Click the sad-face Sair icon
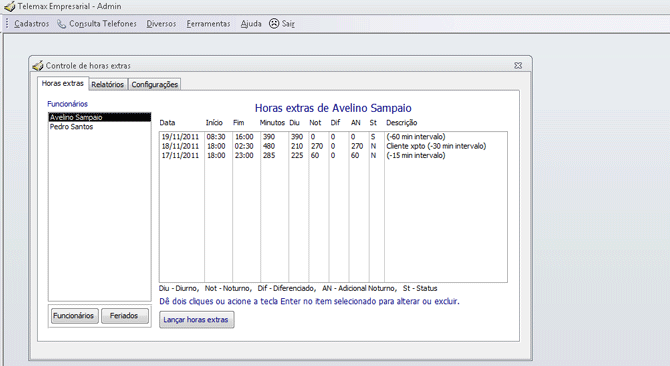This screenshot has width=670, height=366. (274, 23)
